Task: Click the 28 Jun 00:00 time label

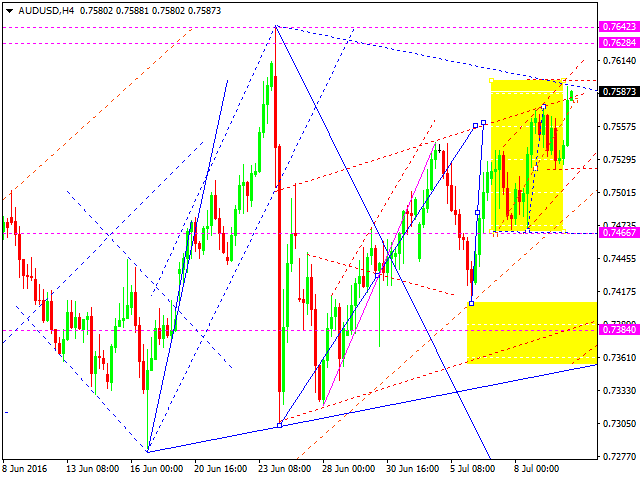Action: click(x=349, y=469)
